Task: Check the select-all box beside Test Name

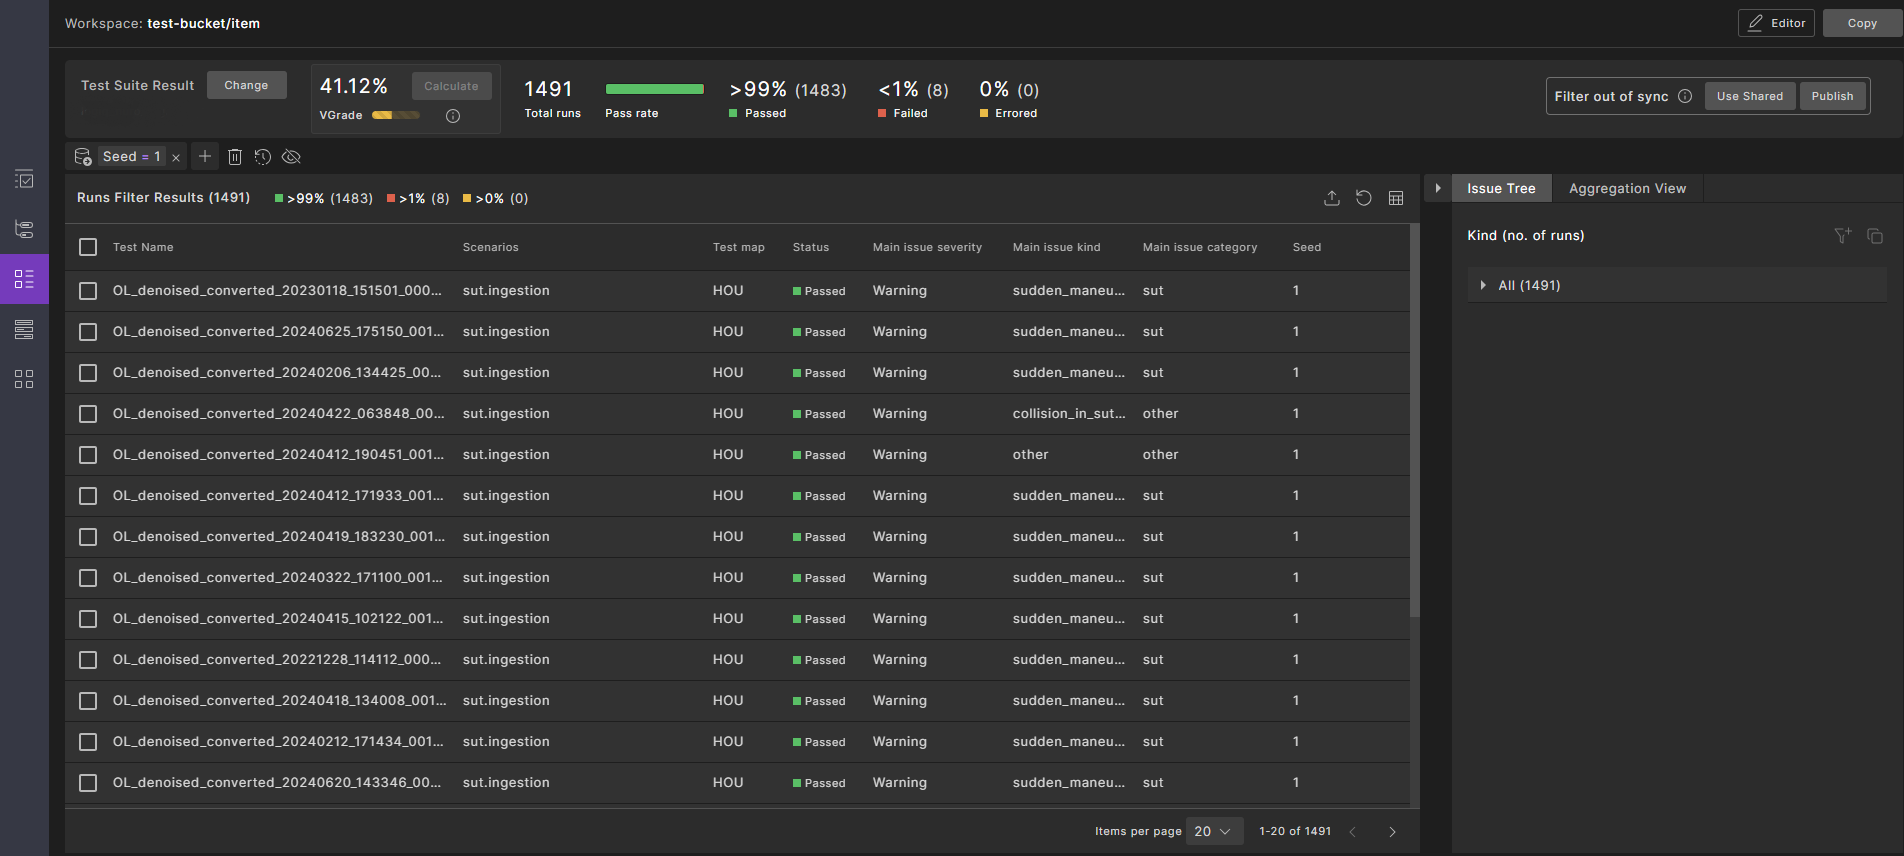Action: coord(88,247)
